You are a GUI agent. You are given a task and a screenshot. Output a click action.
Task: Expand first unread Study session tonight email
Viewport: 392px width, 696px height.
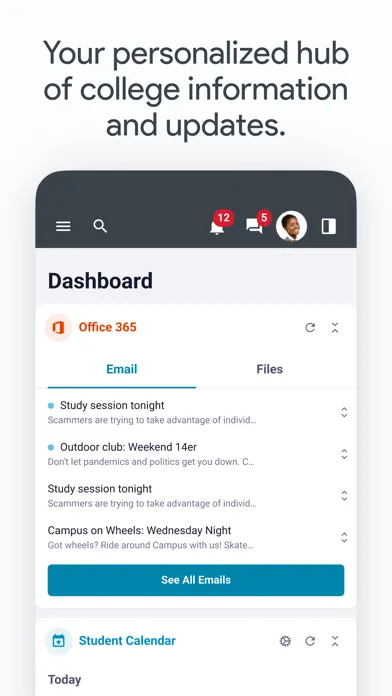tap(344, 412)
